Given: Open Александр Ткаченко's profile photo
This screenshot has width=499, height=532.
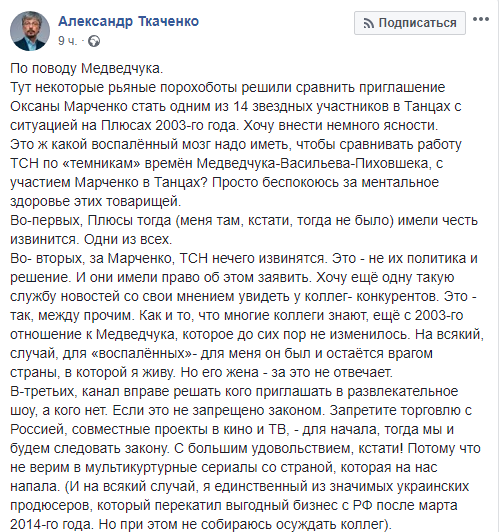Looking at the screenshot, I should point(30,31).
